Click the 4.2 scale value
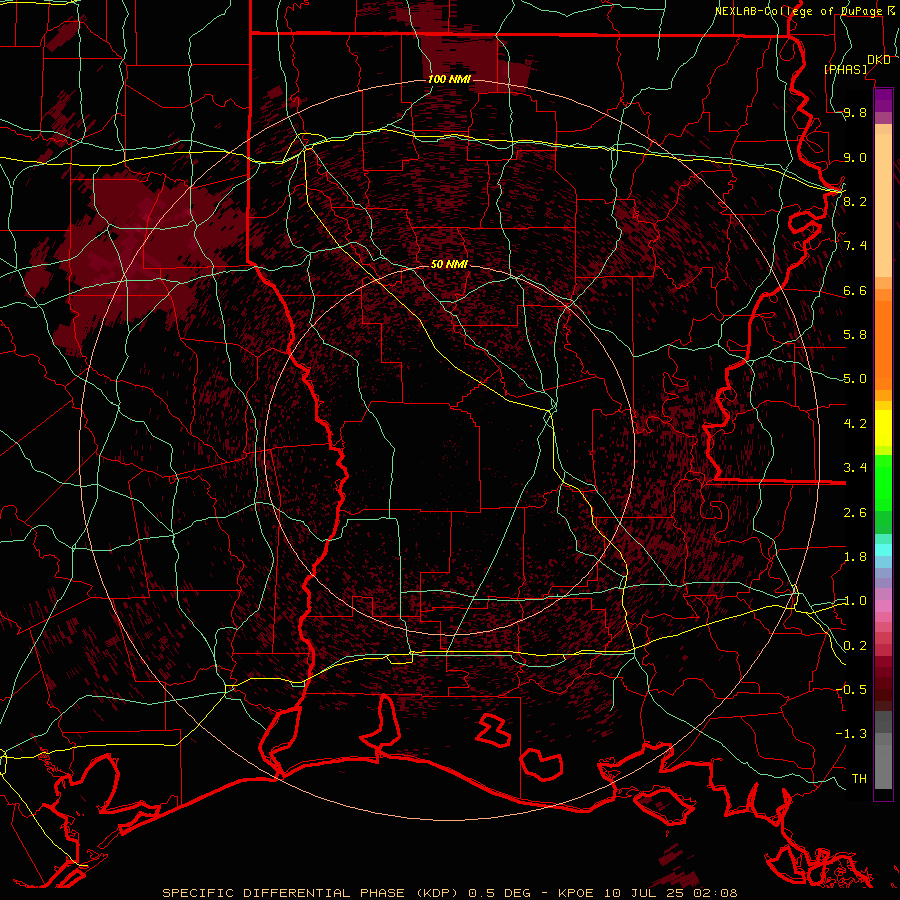This screenshot has width=900, height=900. (x=855, y=424)
